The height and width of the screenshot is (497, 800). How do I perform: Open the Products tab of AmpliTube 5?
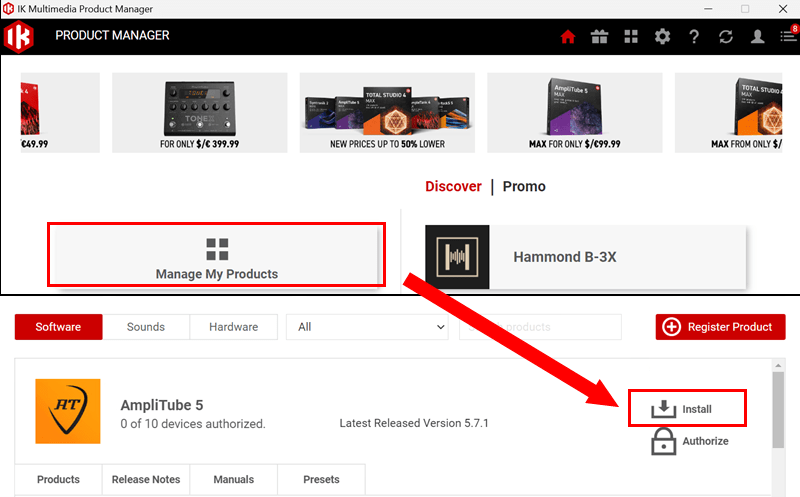click(x=58, y=479)
